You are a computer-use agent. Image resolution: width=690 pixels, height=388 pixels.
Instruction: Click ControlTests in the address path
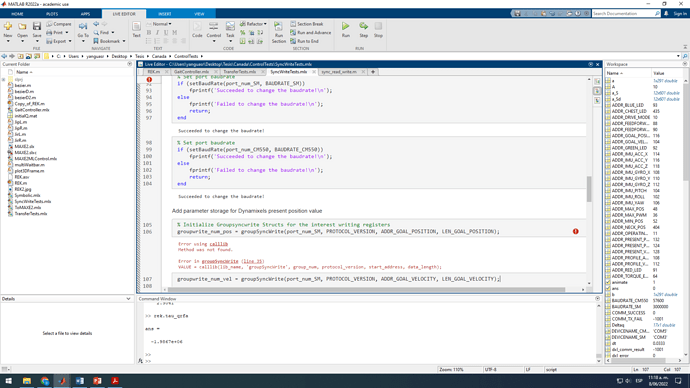tap(186, 56)
